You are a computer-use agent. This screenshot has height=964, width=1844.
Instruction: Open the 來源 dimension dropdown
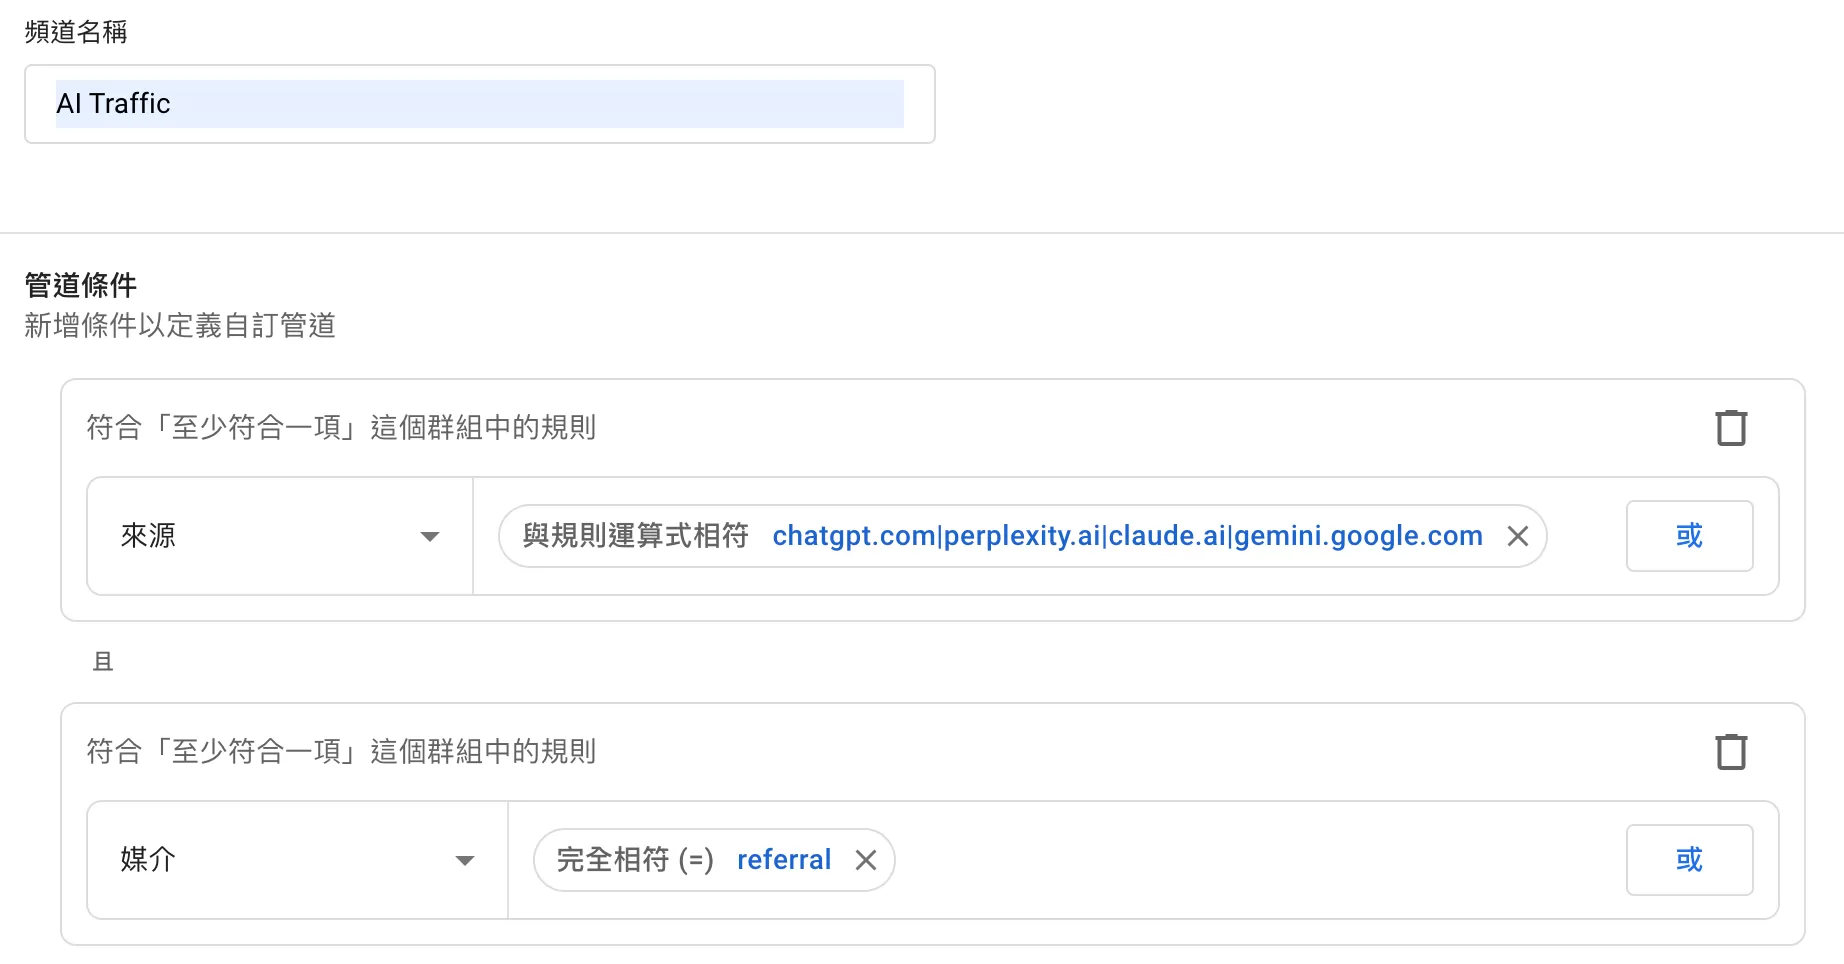tap(280, 536)
